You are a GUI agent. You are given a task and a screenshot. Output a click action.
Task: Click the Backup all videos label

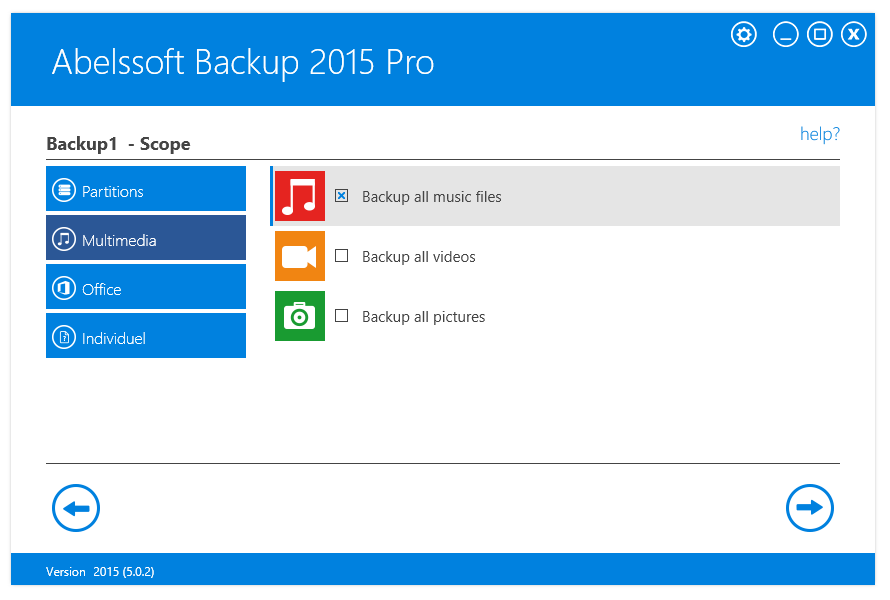tap(418, 257)
